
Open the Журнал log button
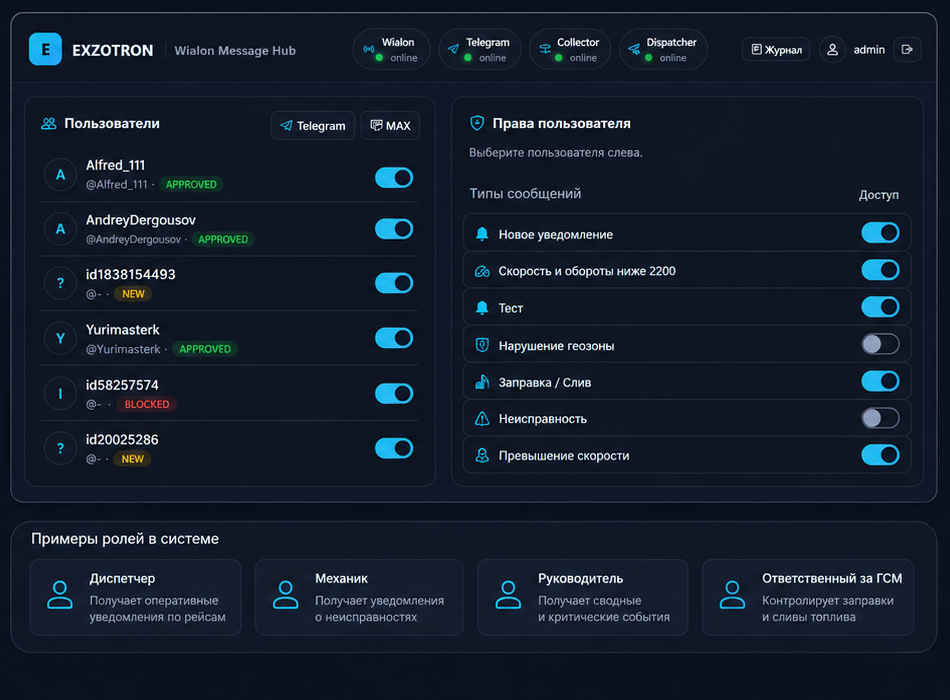(776, 50)
